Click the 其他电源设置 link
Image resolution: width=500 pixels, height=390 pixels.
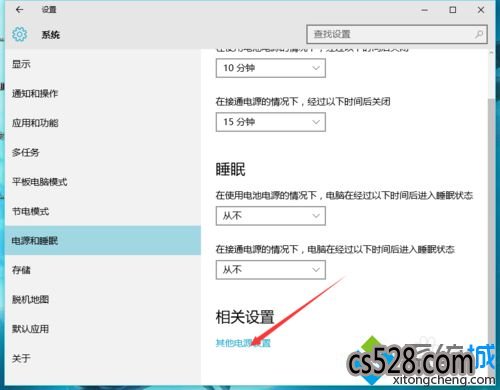243,343
